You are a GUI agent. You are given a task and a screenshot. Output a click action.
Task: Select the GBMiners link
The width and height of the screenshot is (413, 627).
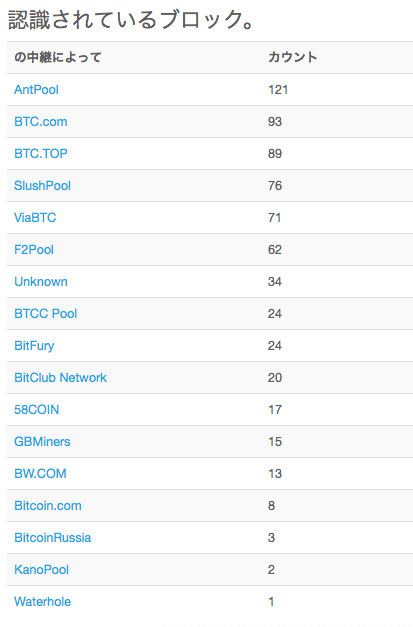(x=42, y=441)
